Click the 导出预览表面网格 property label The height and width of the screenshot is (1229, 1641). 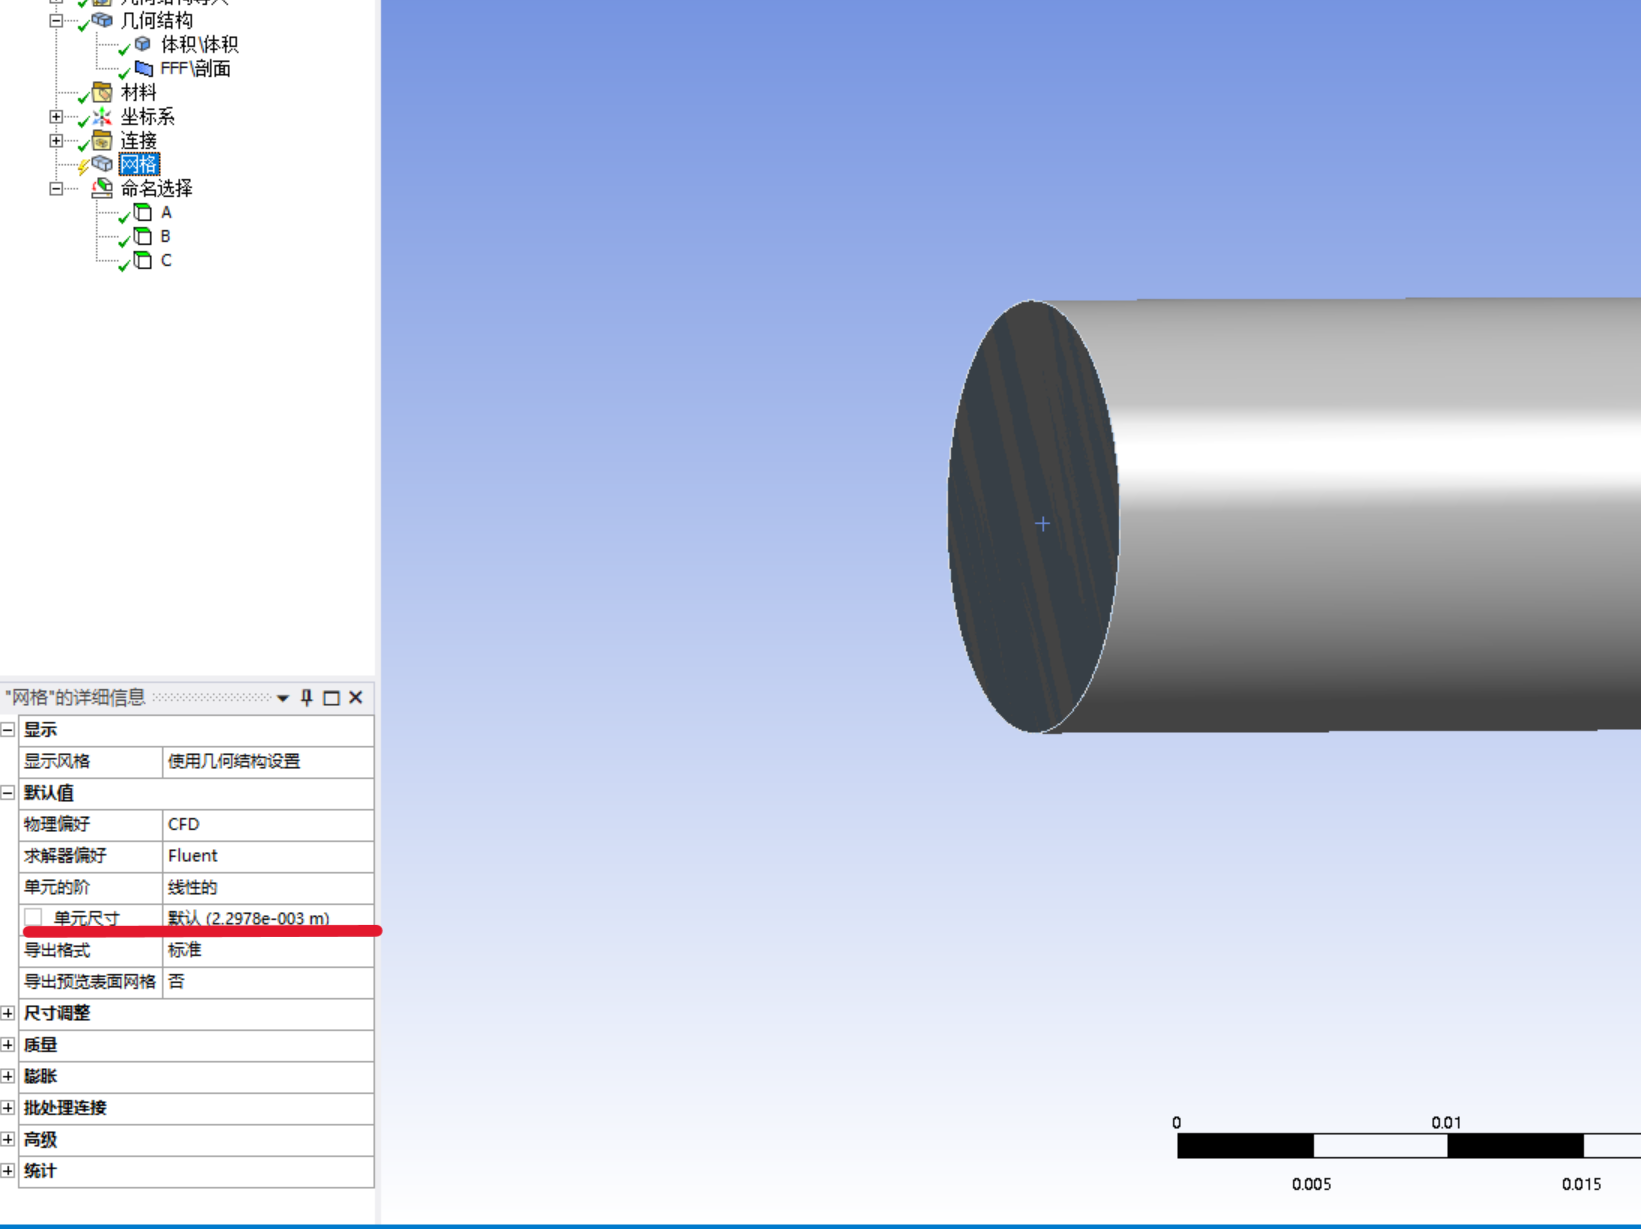coord(90,981)
